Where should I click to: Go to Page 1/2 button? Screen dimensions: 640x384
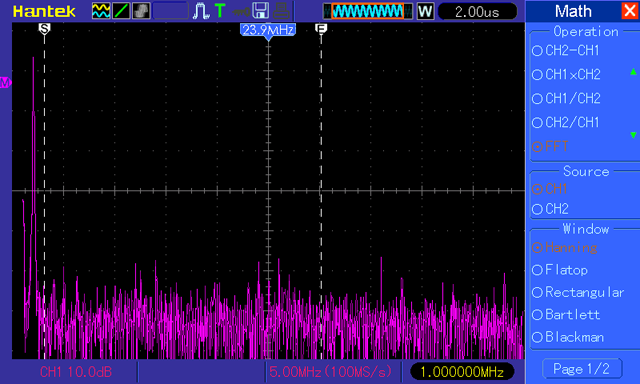click(x=582, y=369)
